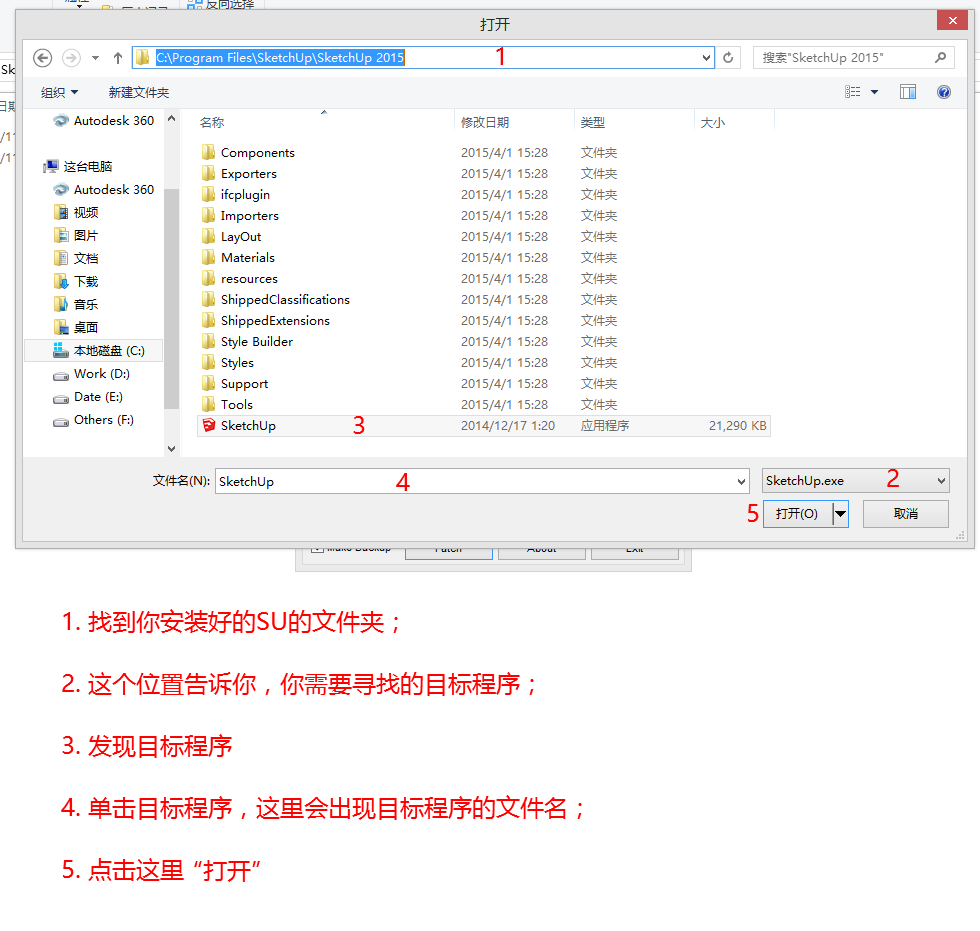Click the LayOut folder icon
The height and width of the screenshot is (931, 980).
[x=209, y=237]
